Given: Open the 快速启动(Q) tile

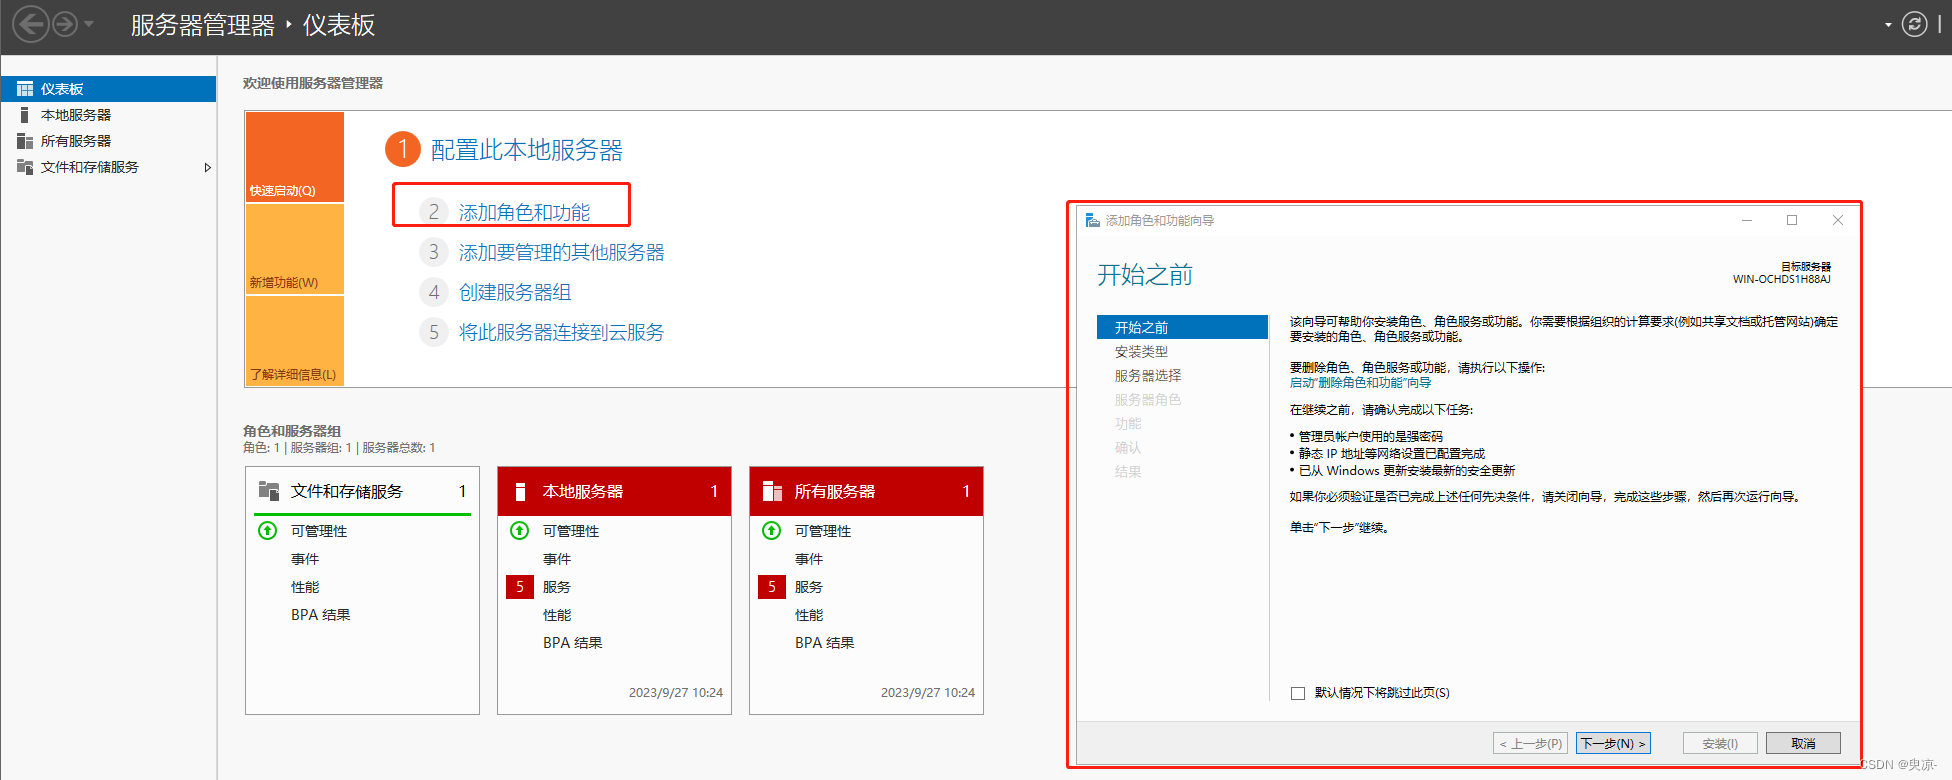Looking at the screenshot, I should 295,157.
